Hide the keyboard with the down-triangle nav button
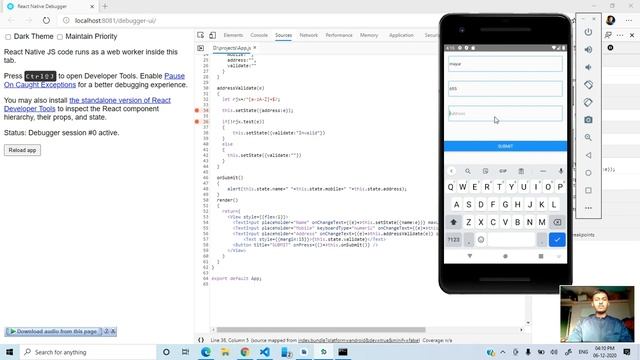 click(470, 256)
